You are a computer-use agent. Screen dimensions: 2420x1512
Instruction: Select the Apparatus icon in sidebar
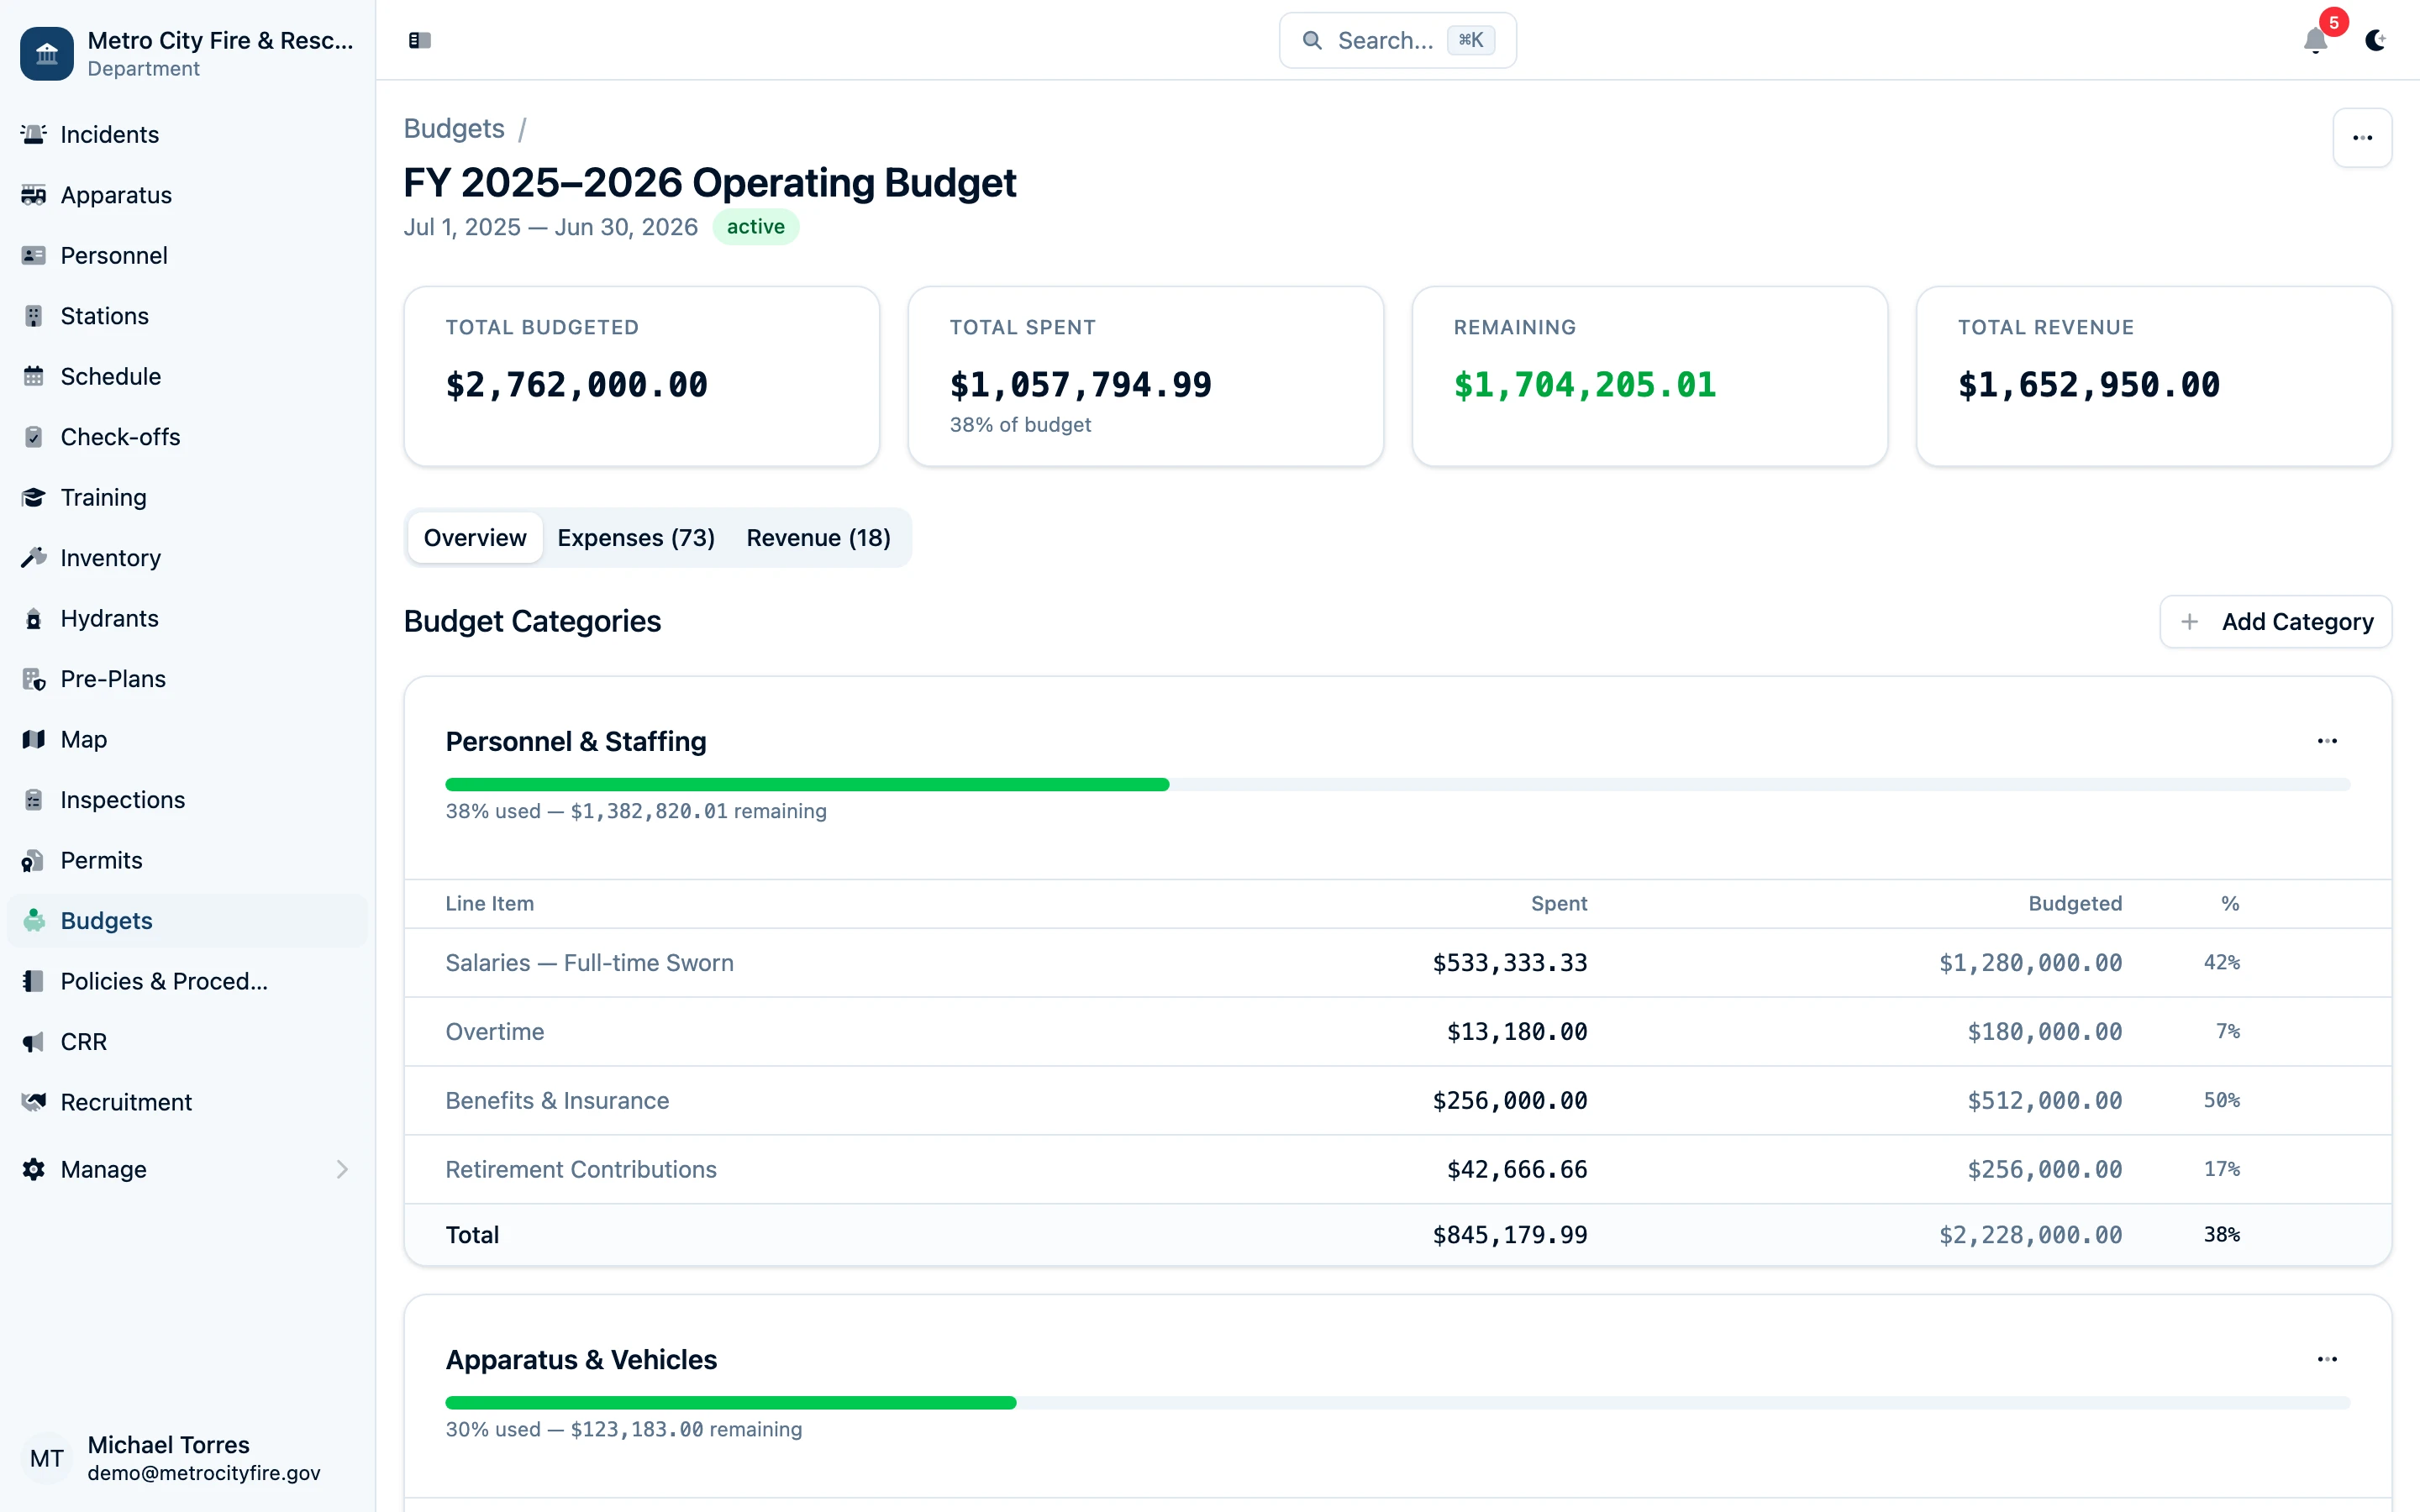(34, 195)
